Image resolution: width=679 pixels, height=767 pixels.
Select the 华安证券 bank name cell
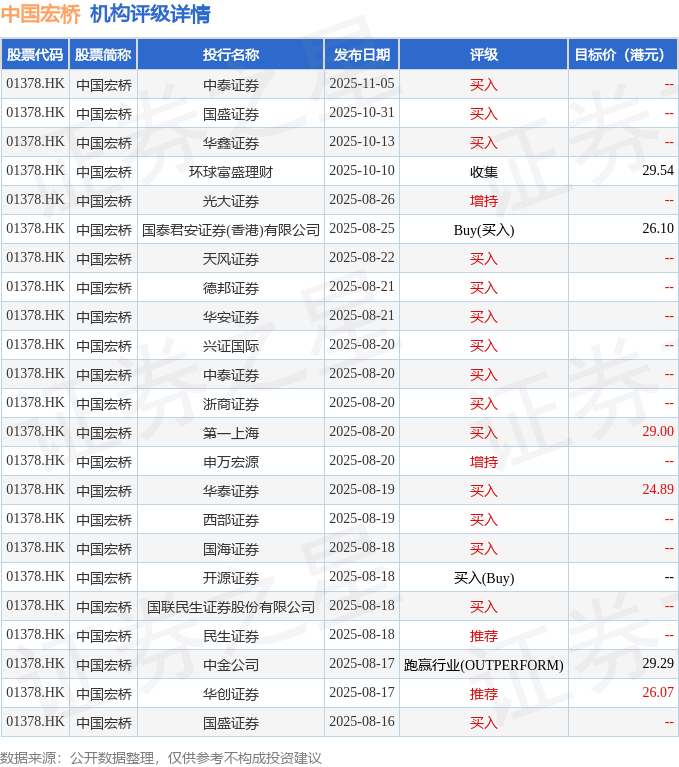[231, 317]
